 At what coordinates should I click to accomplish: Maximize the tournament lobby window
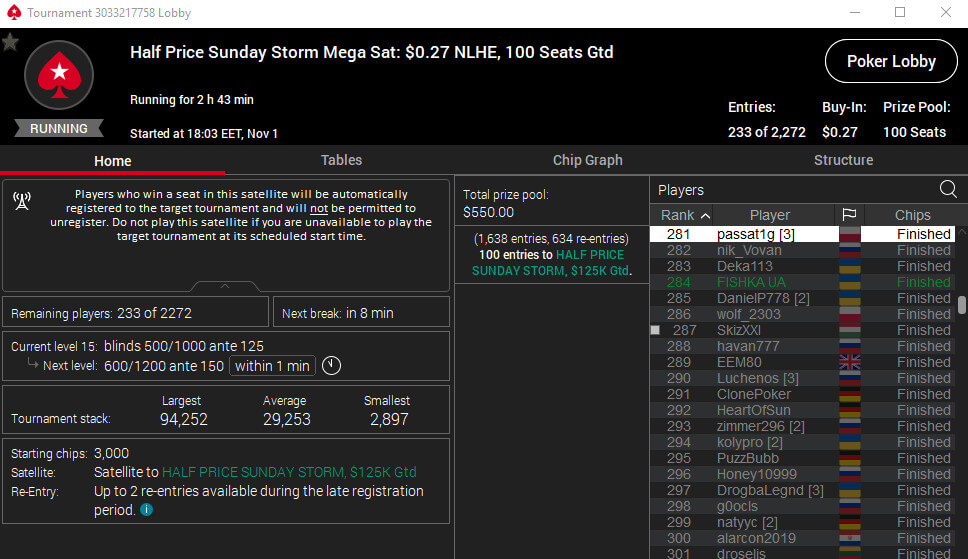(x=900, y=12)
